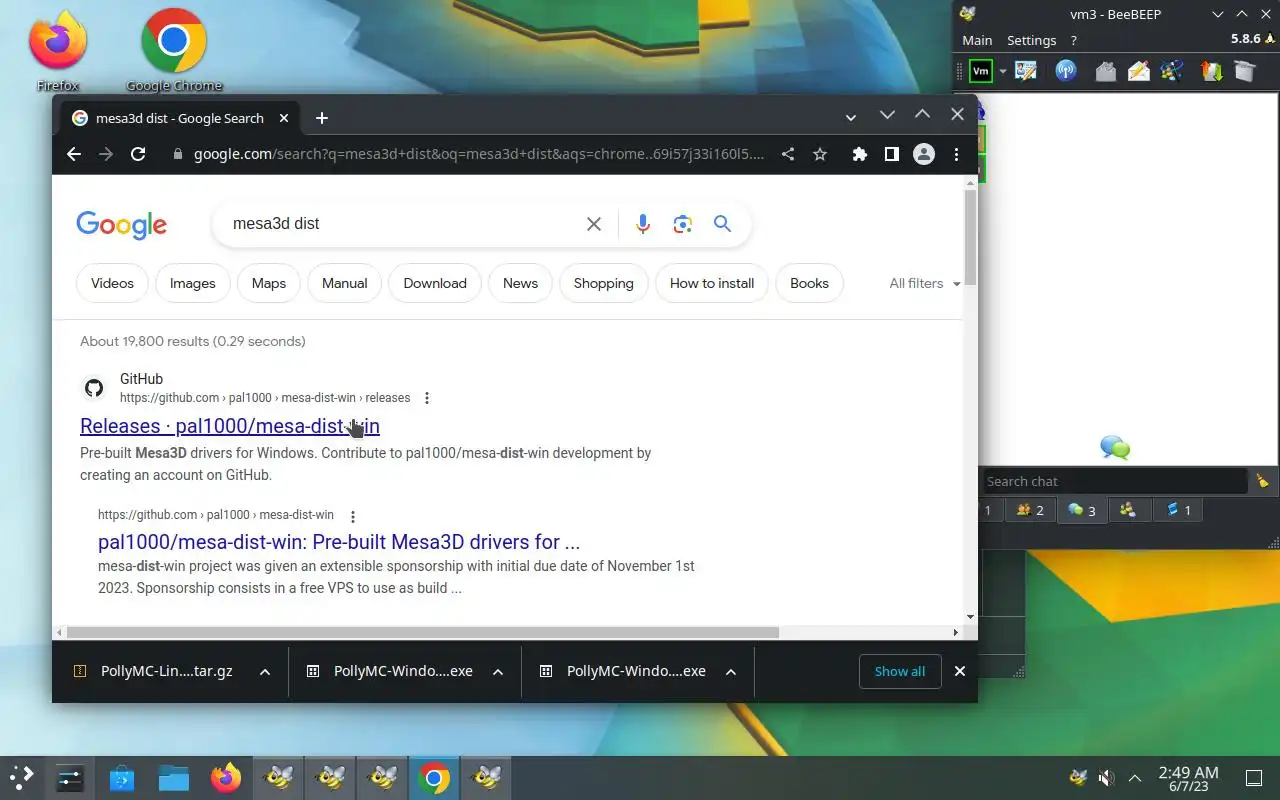The width and height of the screenshot is (1280, 800).
Task: Switch to BeeBEEP chats tab showing 3
Action: click(1082, 510)
